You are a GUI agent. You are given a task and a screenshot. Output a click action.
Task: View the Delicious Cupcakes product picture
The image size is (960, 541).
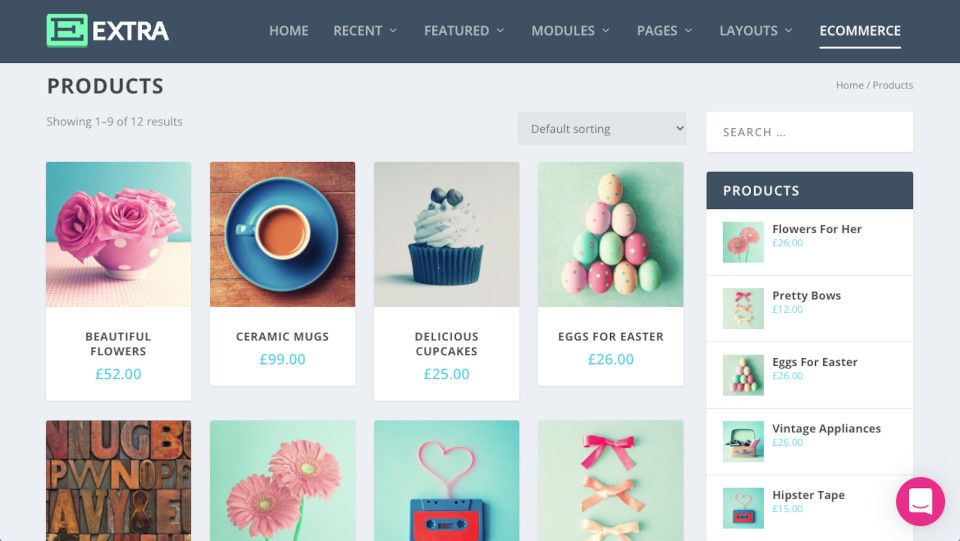click(446, 234)
